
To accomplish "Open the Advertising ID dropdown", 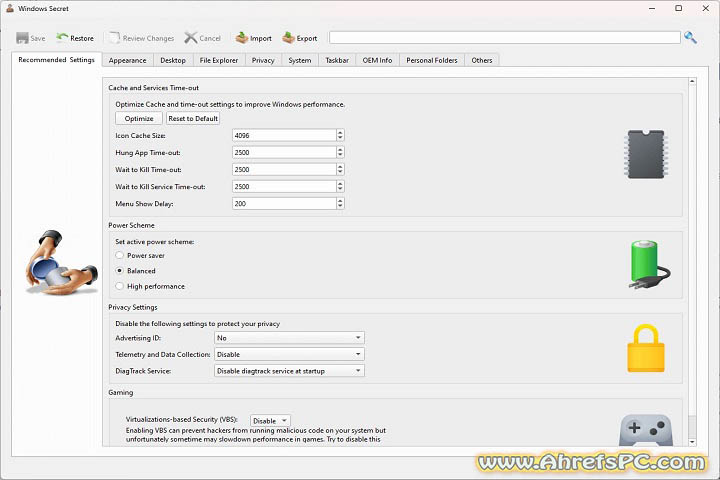I will [289, 338].
